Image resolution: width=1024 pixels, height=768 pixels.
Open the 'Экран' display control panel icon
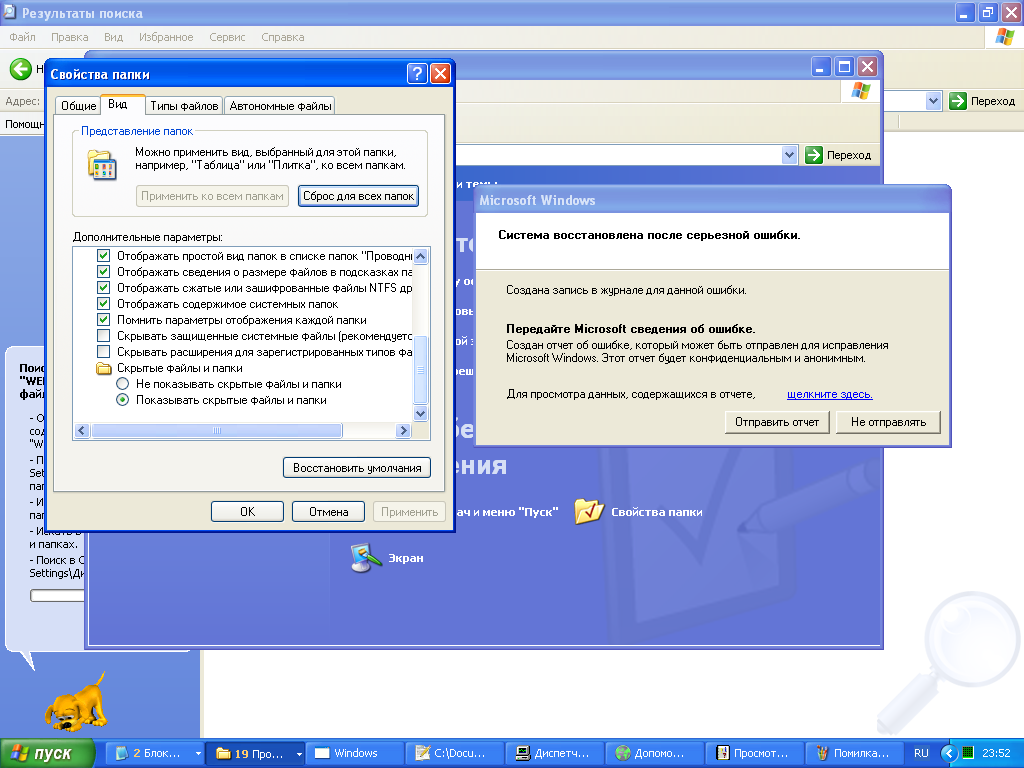click(x=366, y=558)
